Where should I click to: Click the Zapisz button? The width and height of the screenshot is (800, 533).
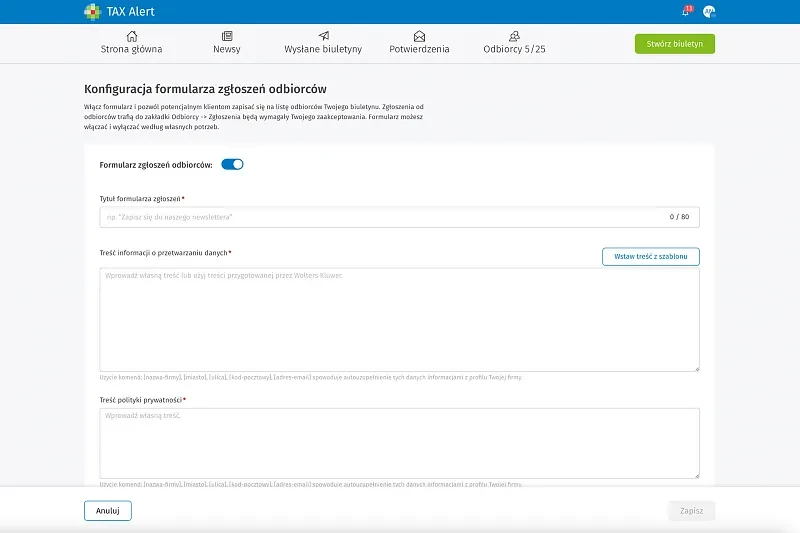[x=691, y=511]
